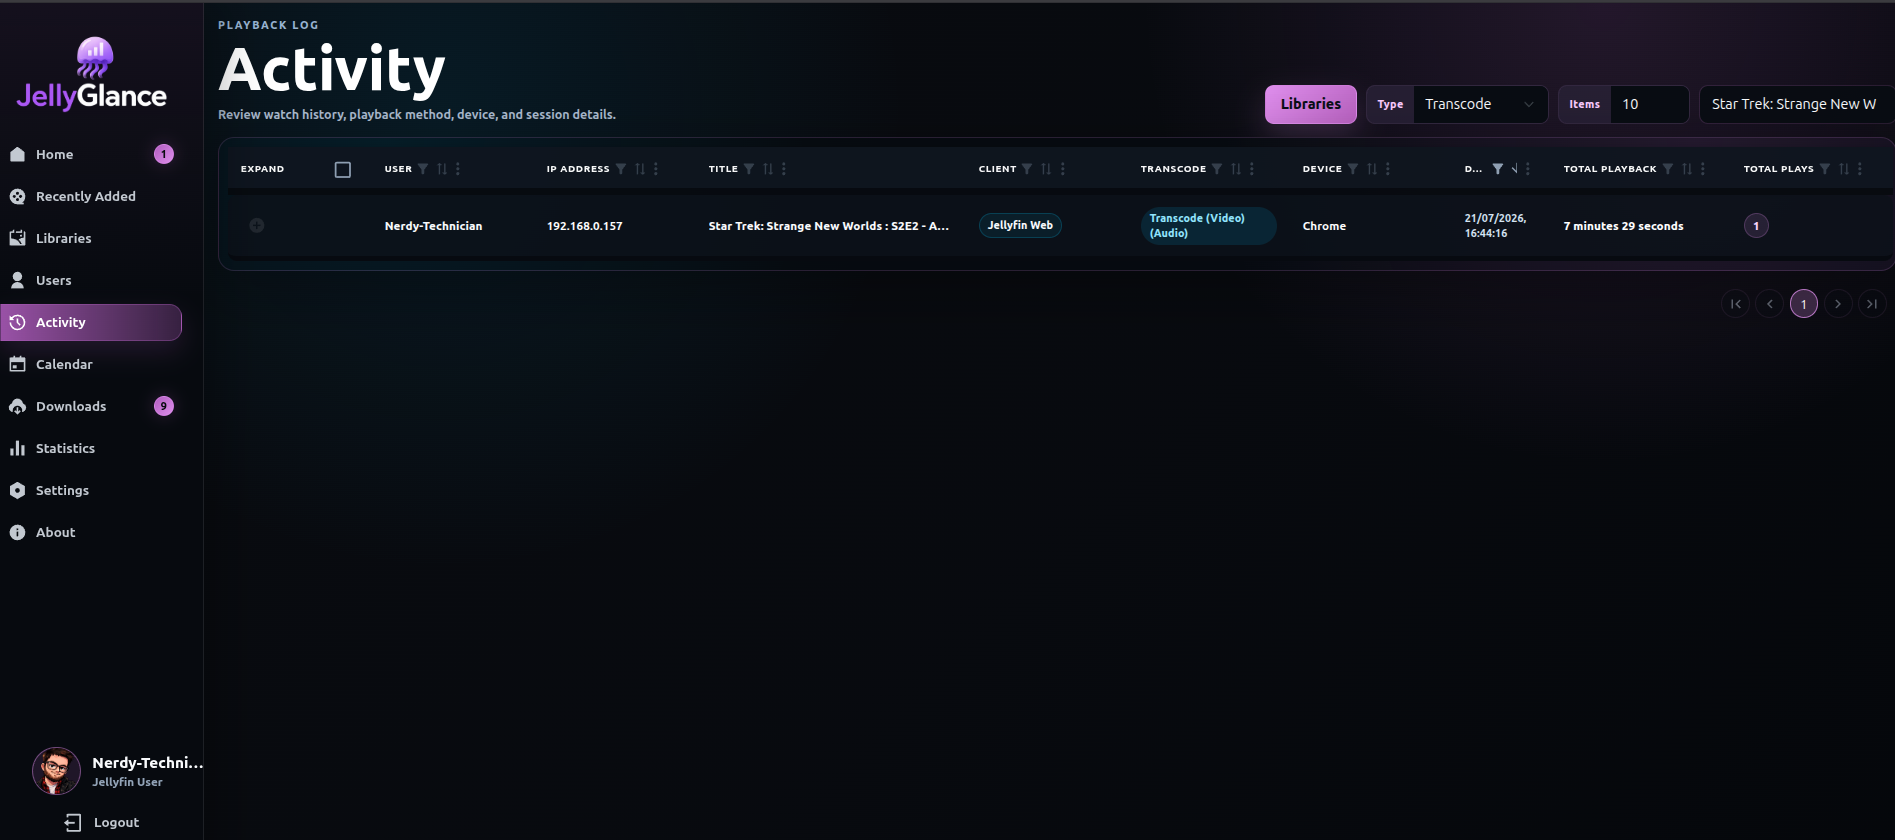
Task: Click the Jellyfin Web client badge
Action: coord(1020,225)
